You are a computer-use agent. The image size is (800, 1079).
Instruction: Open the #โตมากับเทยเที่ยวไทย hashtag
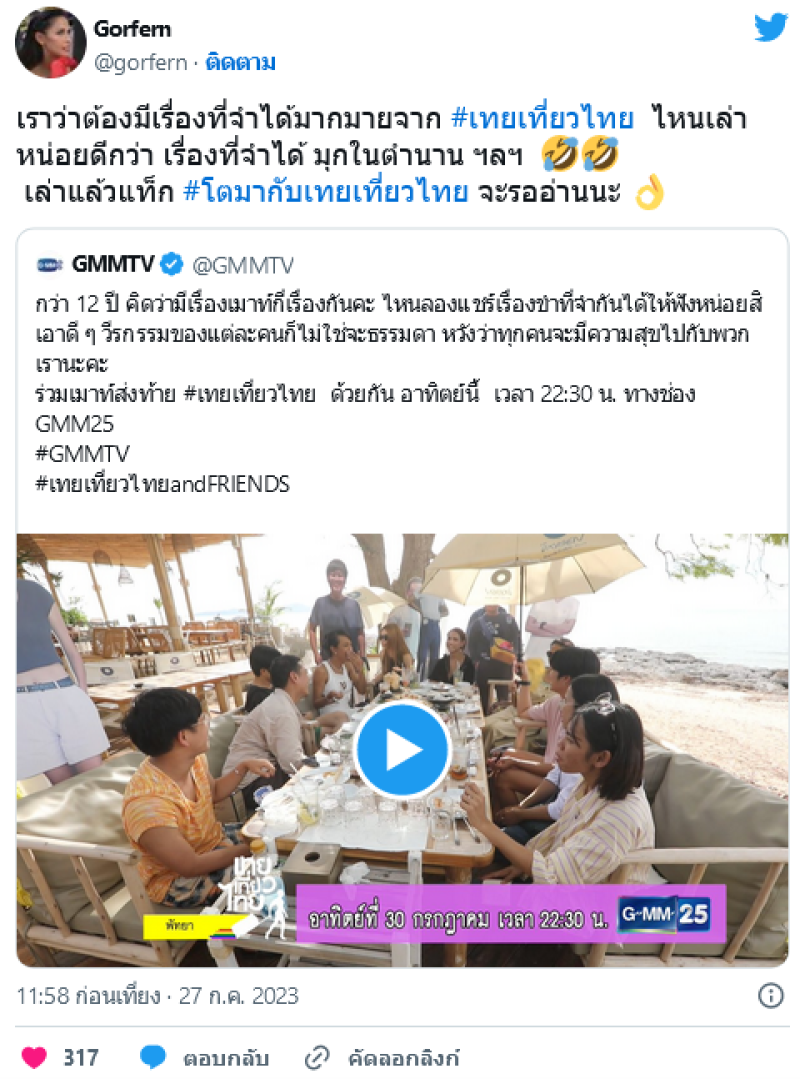(325, 192)
